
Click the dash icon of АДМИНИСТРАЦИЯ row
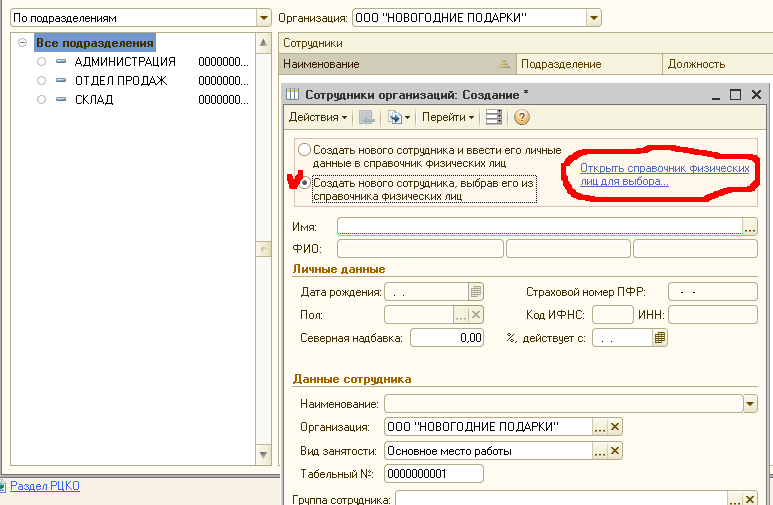(x=61, y=62)
